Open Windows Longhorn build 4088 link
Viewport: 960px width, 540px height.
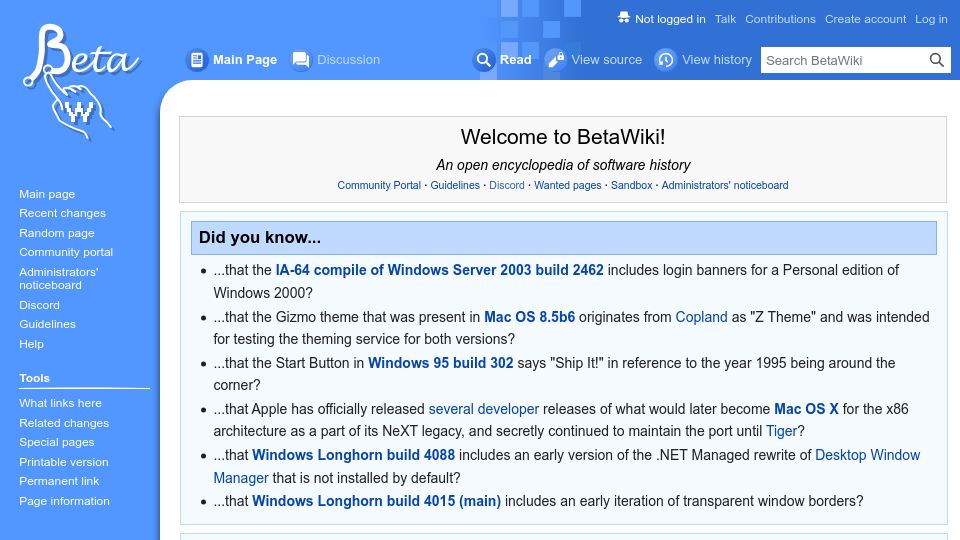click(353, 455)
